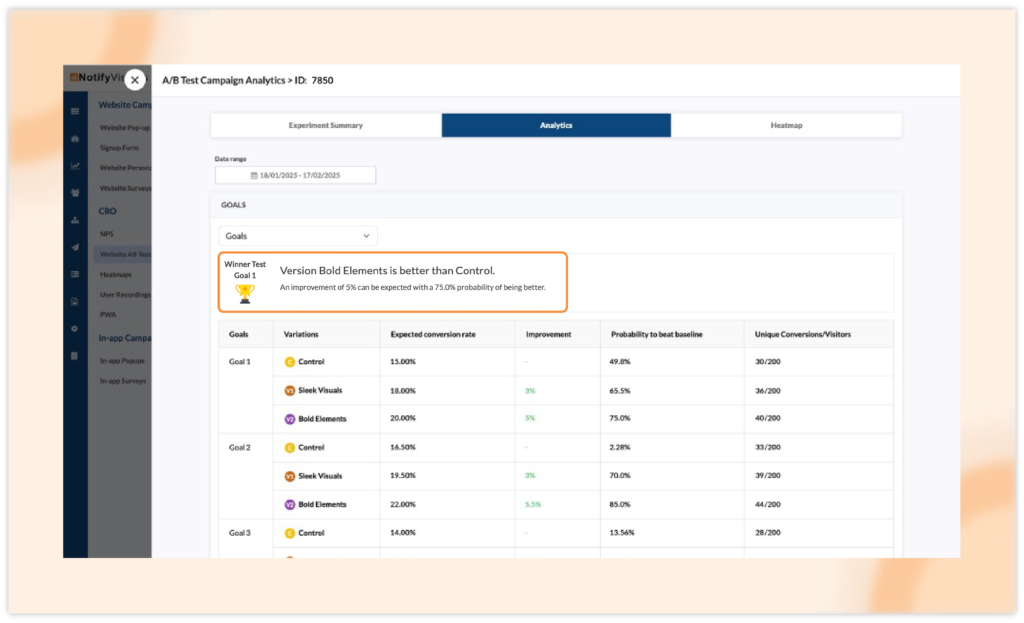This screenshot has height=623, width=1024.
Task: Open In-app Popups in the sidebar menu
Action: [x=122, y=360]
